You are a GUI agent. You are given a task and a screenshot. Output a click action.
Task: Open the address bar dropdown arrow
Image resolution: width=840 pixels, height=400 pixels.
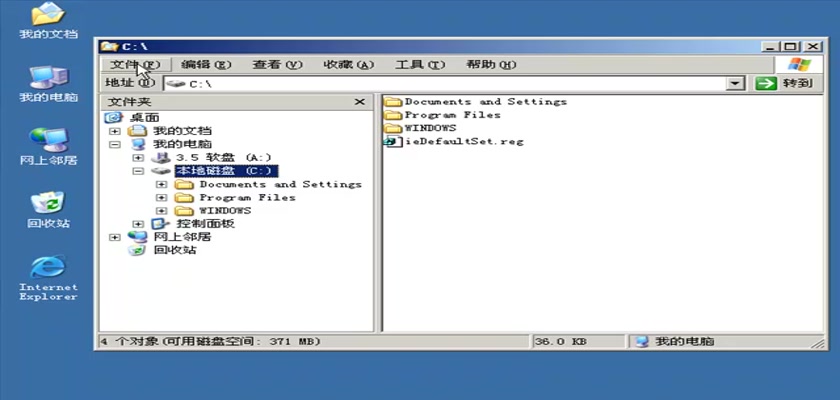(737, 84)
